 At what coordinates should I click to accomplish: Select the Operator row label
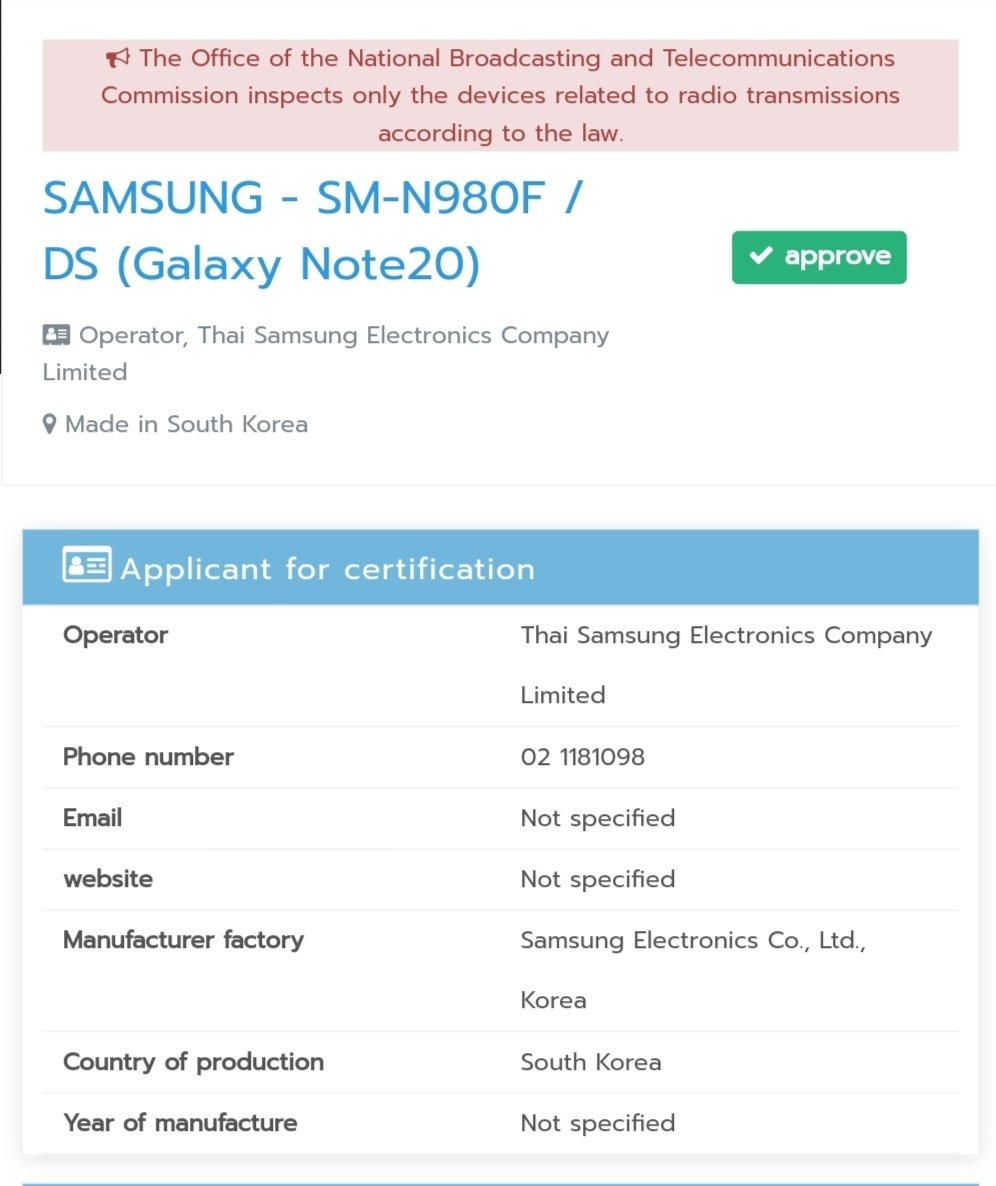[116, 635]
